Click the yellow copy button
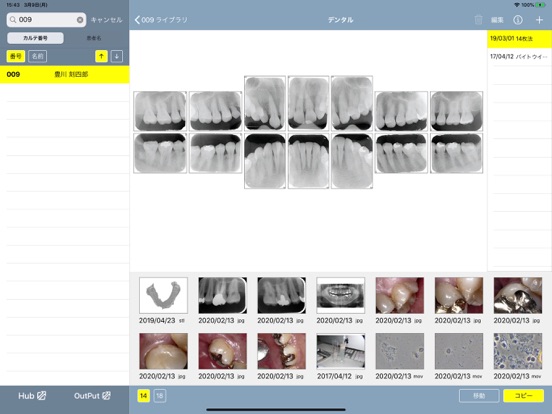The width and height of the screenshot is (552, 414). point(523,396)
